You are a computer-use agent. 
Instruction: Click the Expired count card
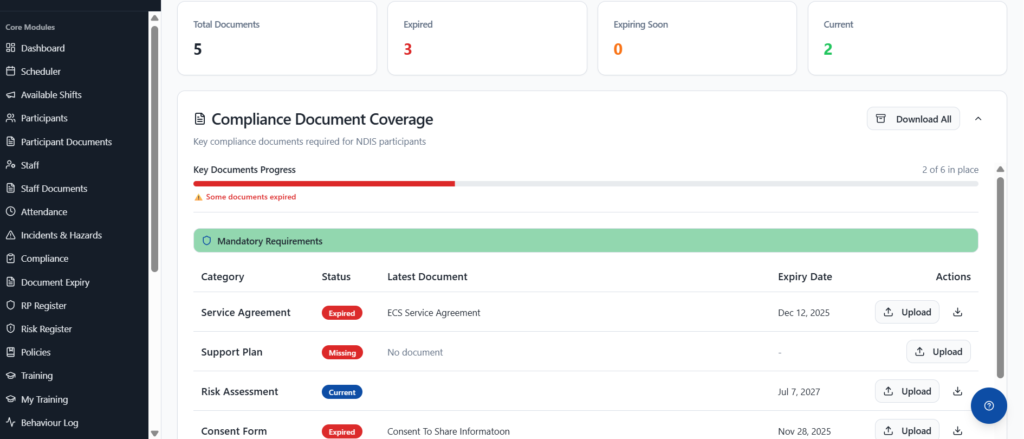487,38
